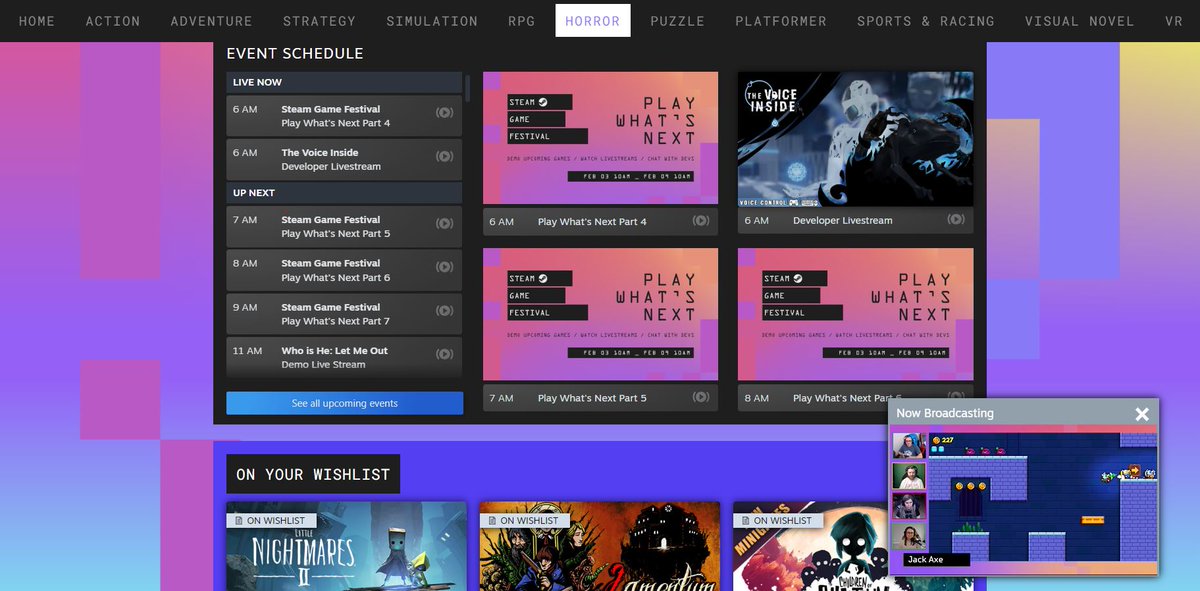Open Little Nightmares II wishlist card

pyautogui.click(x=346, y=546)
